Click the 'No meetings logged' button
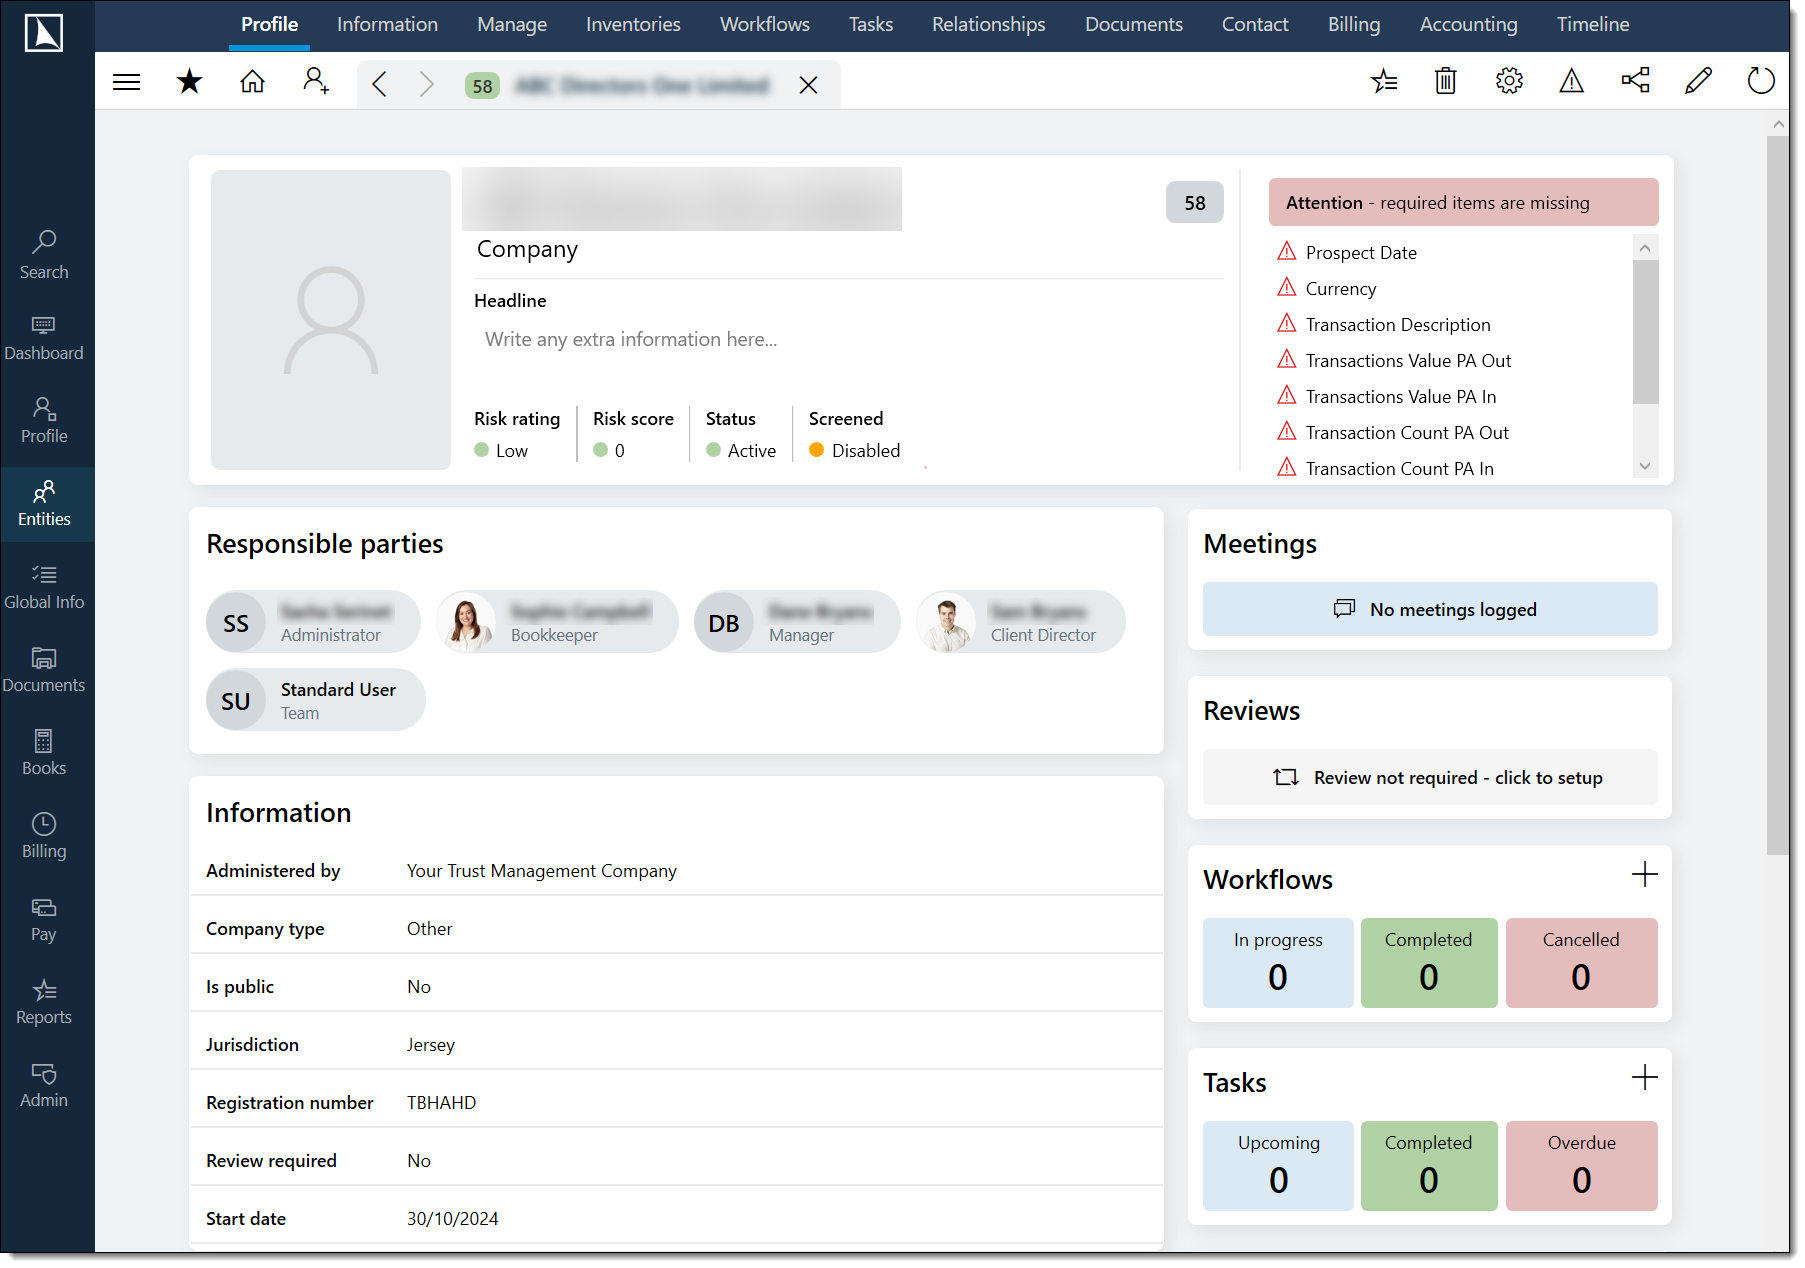Screen dimensions: 1805x1268 click(x=1430, y=609)
